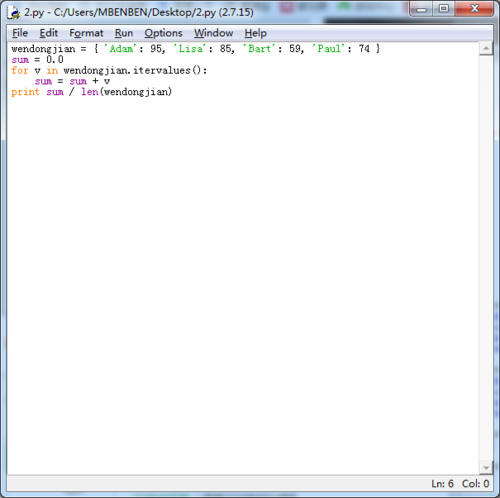Open the File menu
This screenshot has width=500, height=498.
pos(20,33)
